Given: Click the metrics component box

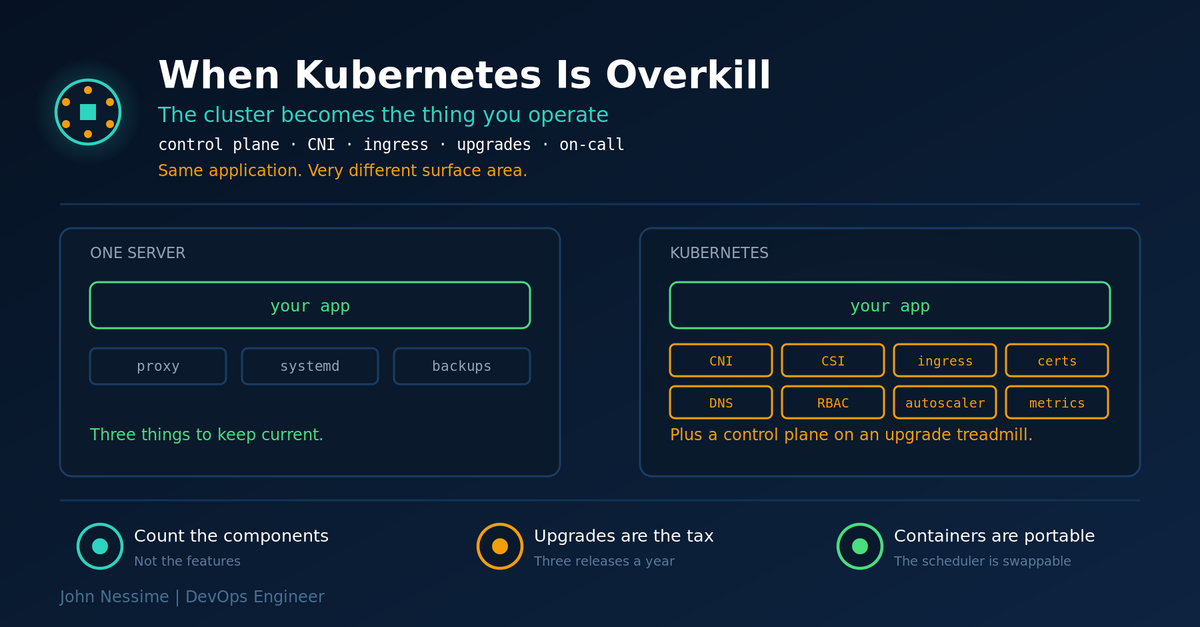Looking at the screenshot, I should (x=1057, y=402).
